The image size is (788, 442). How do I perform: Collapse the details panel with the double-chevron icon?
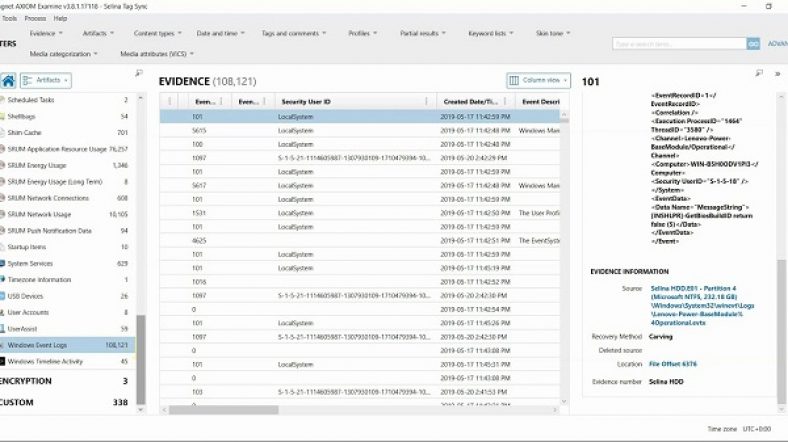tap(777, 73)
